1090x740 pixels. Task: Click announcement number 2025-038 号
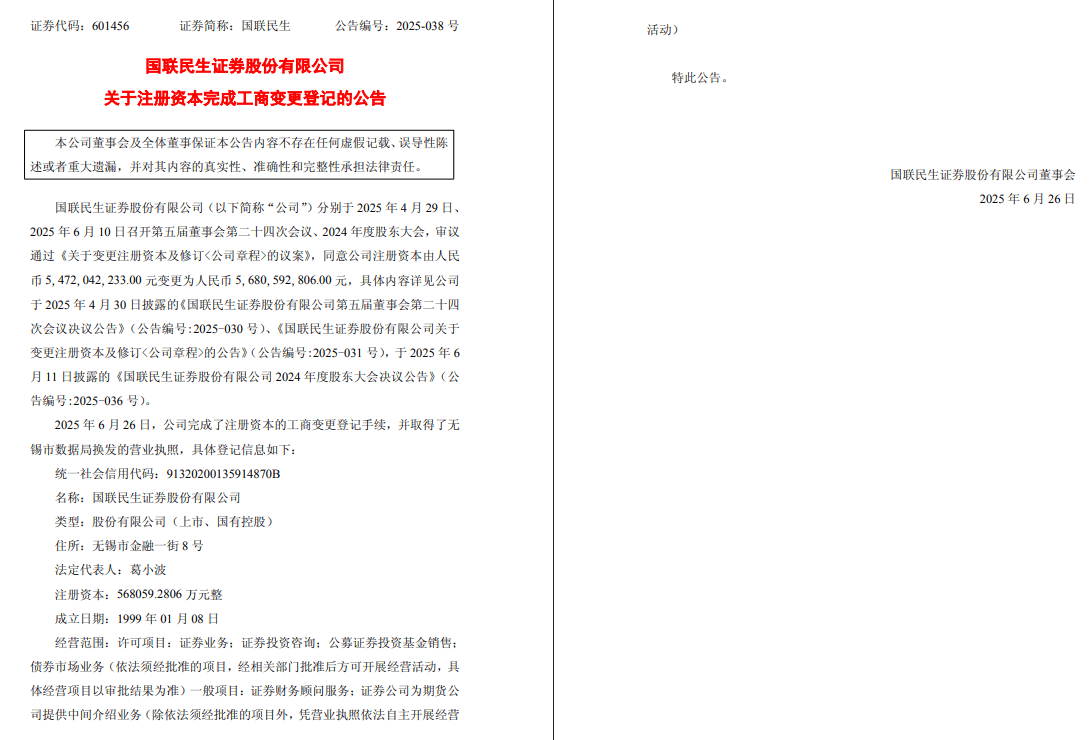pyautogui.click(x=428, y=26)
